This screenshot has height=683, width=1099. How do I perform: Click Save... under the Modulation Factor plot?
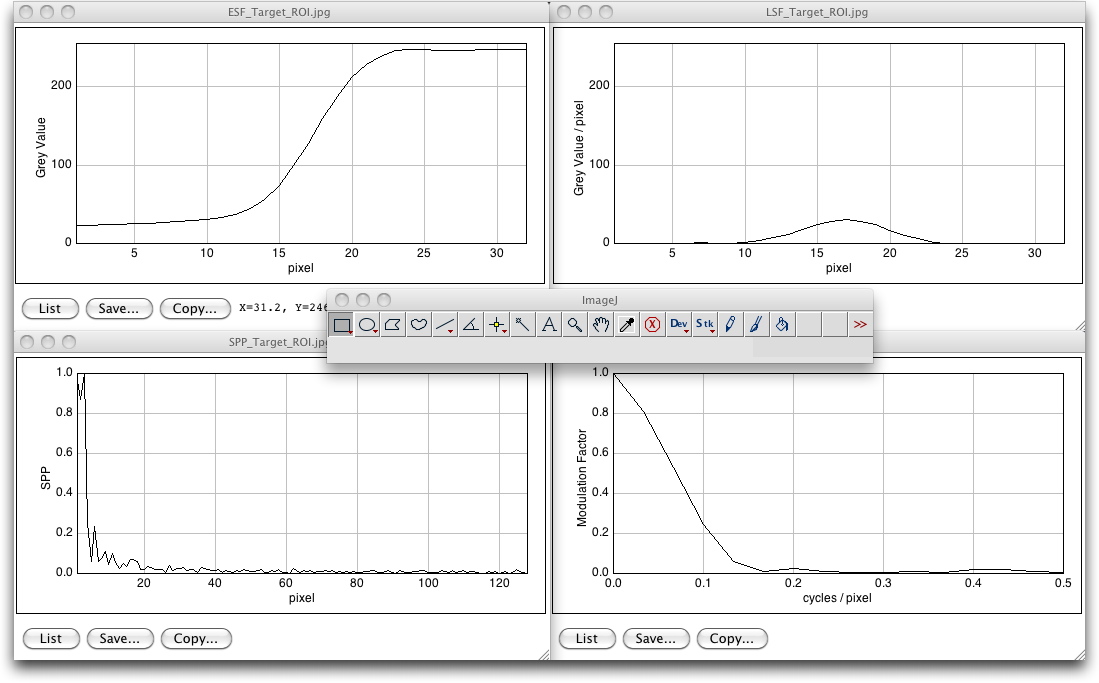655,638
